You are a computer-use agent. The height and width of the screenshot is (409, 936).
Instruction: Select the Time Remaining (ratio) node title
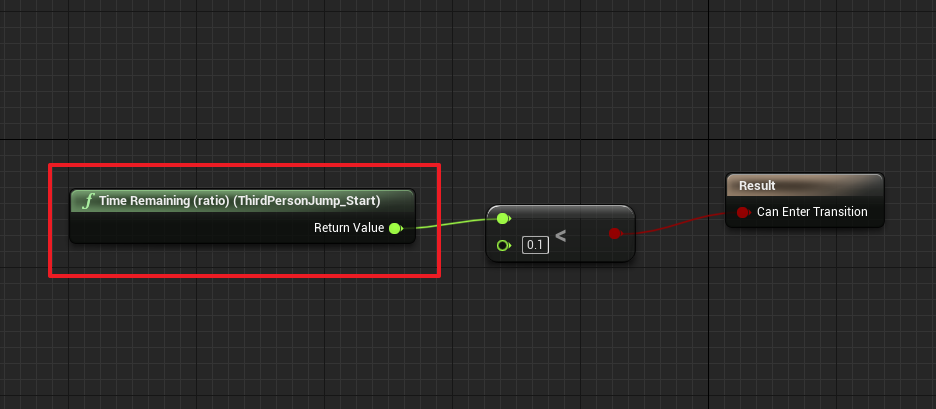(239, 201)
